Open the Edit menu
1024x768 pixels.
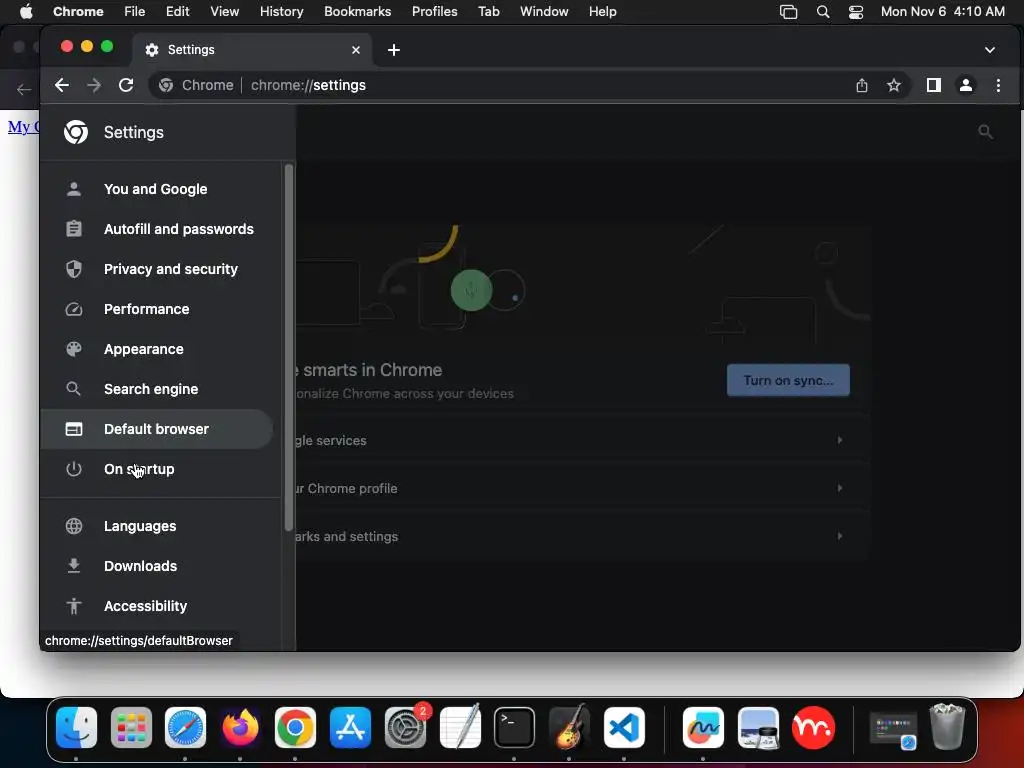tap(177, 12)
